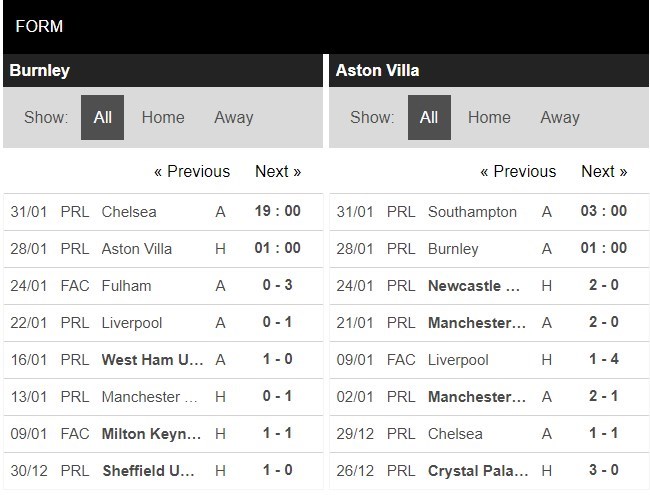
Task: Switch Aston Villa form to Home matches
Action: click(x=489, y=117)
